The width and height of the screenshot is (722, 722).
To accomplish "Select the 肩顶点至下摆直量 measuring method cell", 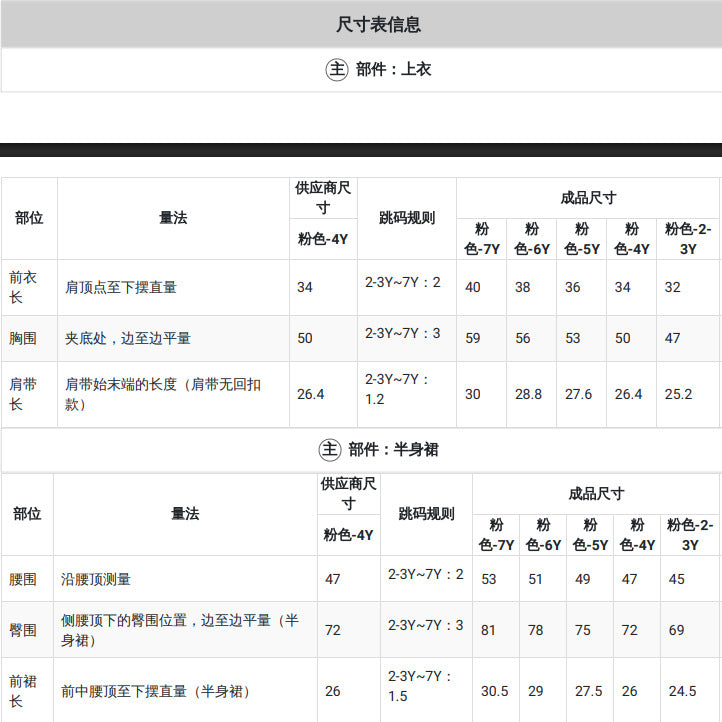I will pyautogui.click(x=121, y=287).
